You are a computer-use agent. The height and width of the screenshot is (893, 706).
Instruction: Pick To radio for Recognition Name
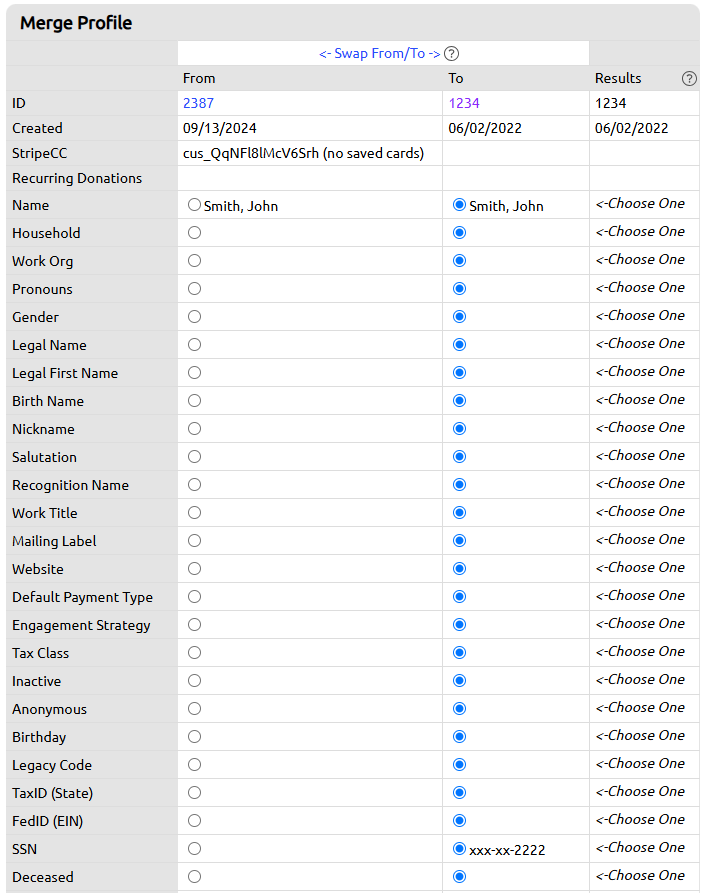tap(459, 484)
